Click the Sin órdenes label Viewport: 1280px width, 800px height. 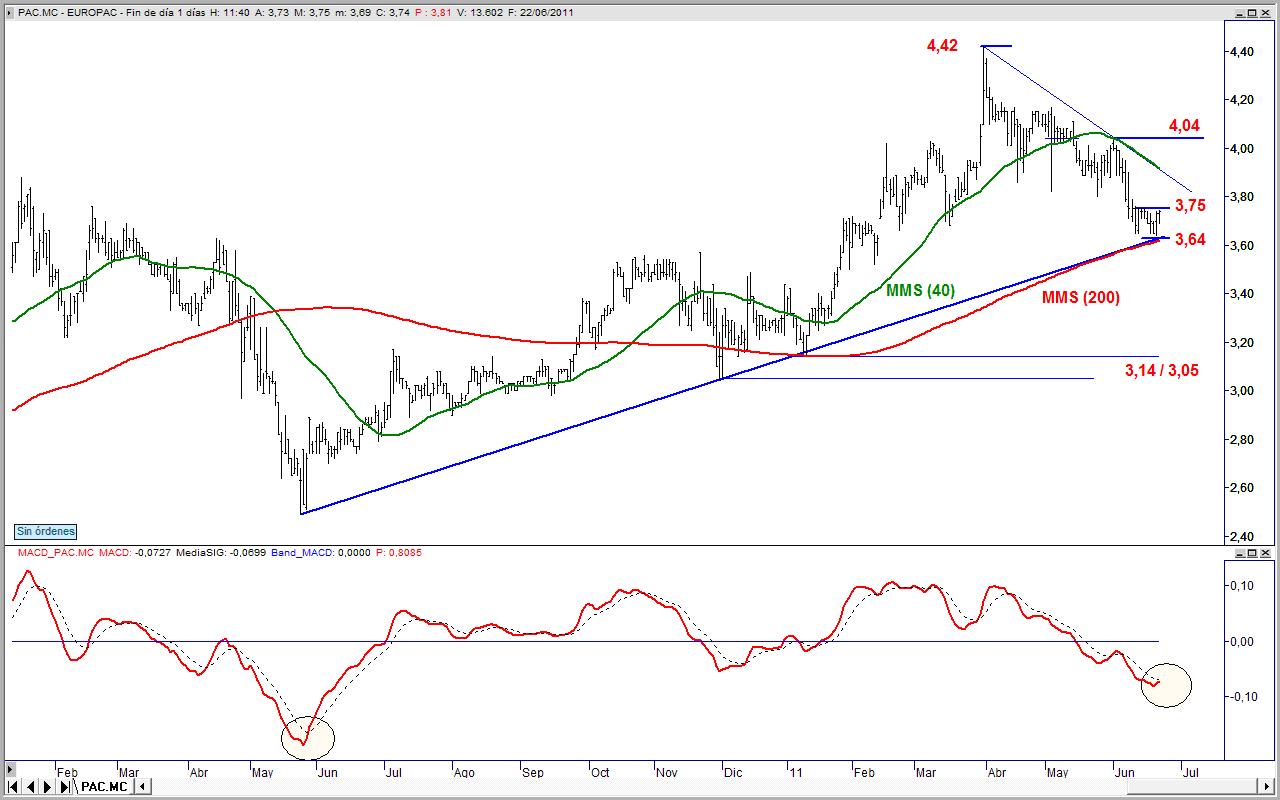click(x=45, y=532)
